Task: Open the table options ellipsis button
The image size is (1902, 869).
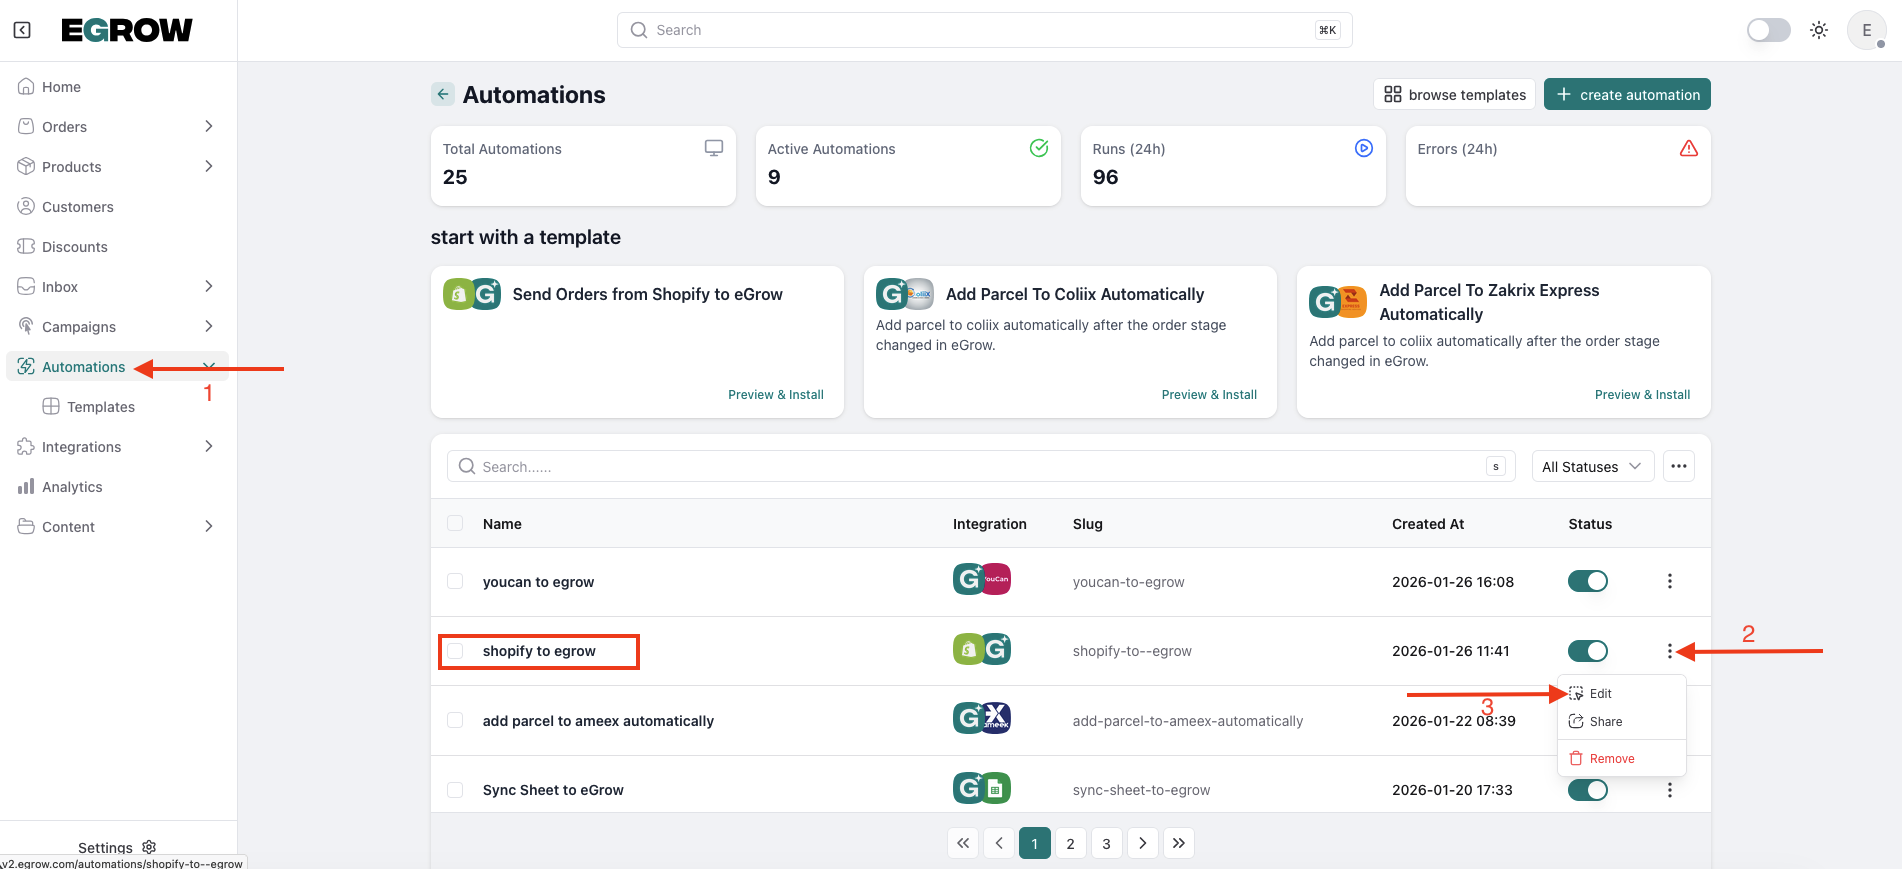Action: point(1678,466)
